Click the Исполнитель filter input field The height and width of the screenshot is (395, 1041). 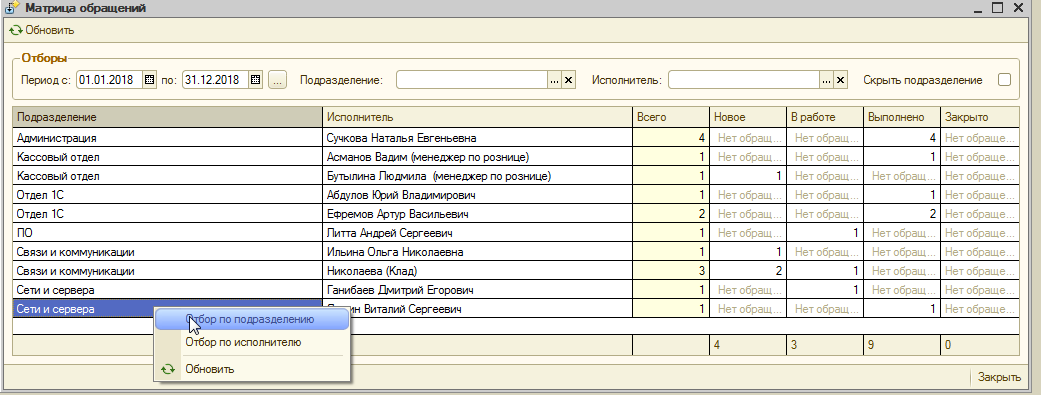[x=745, y=80]
